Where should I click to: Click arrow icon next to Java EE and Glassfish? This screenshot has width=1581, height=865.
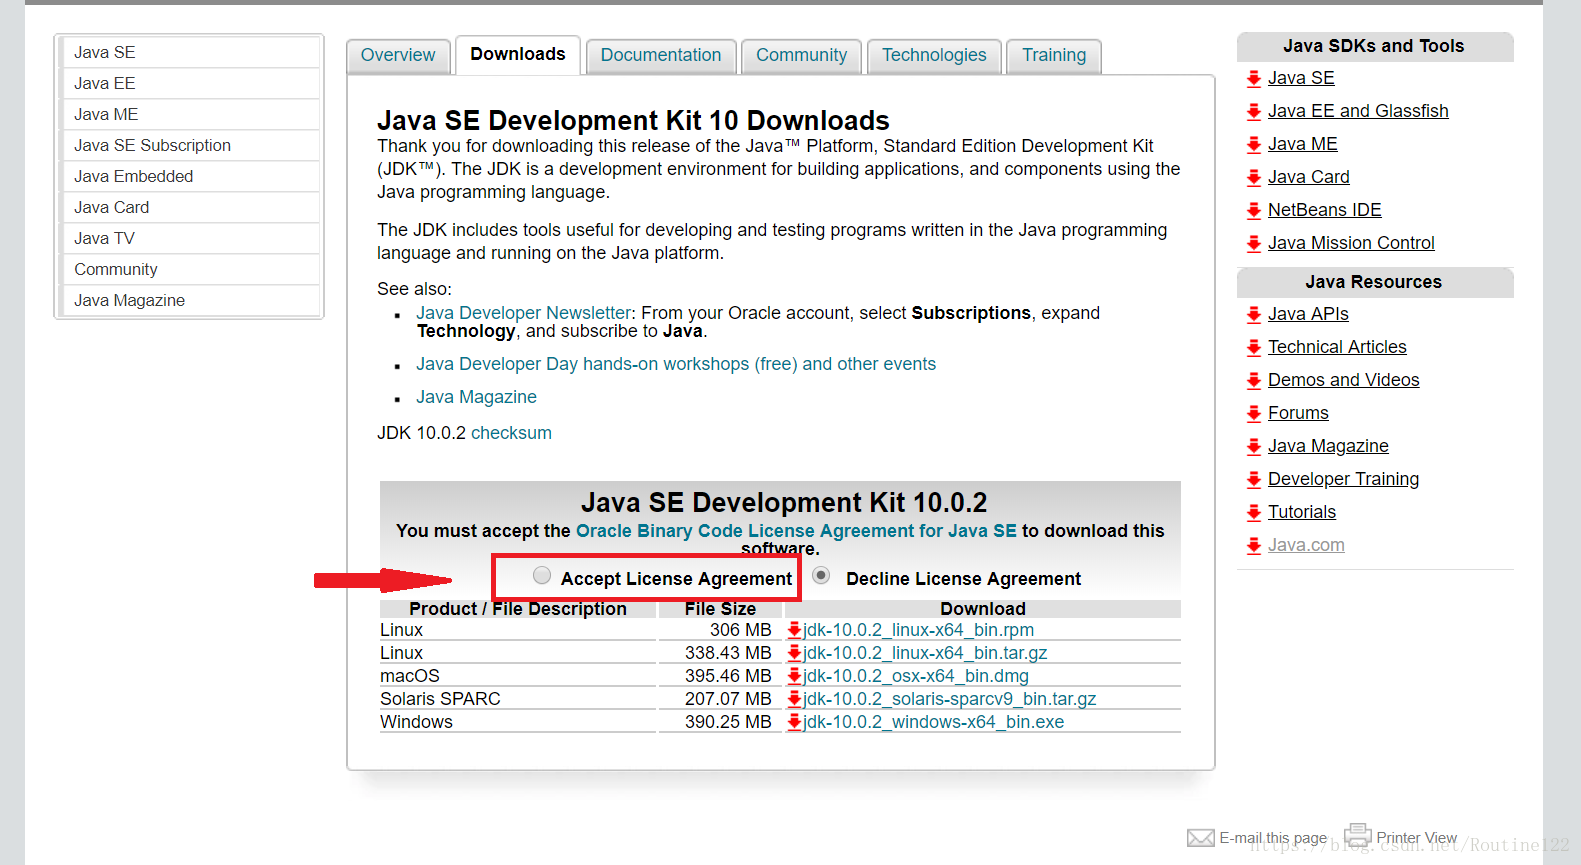1254,111
